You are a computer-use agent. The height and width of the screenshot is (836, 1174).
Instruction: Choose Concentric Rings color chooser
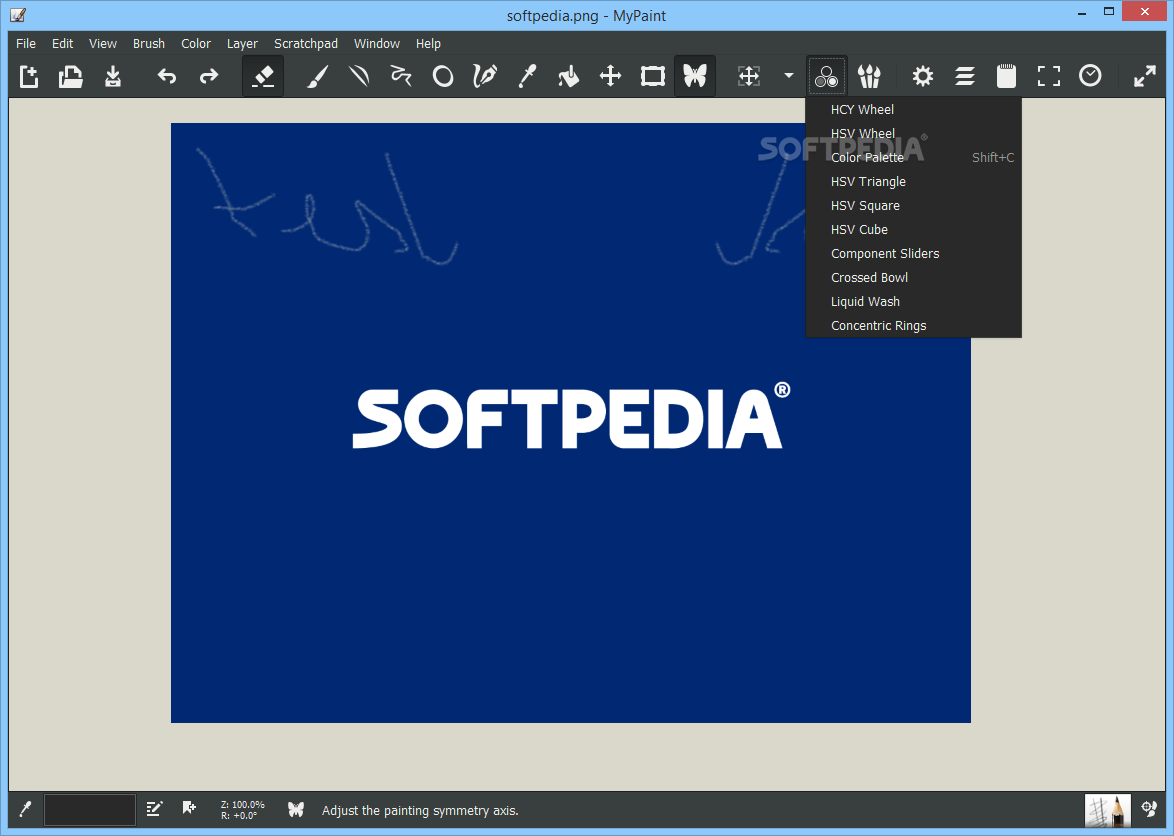pos(913,325)
